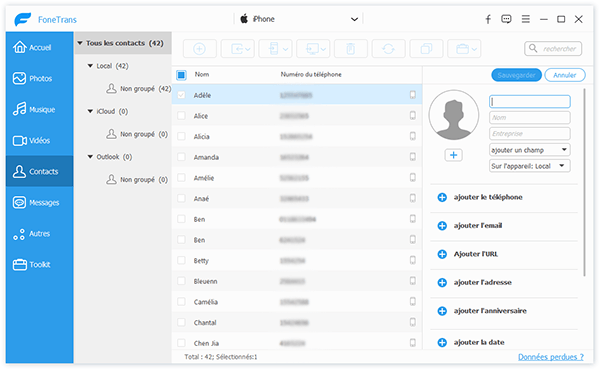
Task: Select Non groupé (0) under iCloud
Action: (x=137, y=134)
